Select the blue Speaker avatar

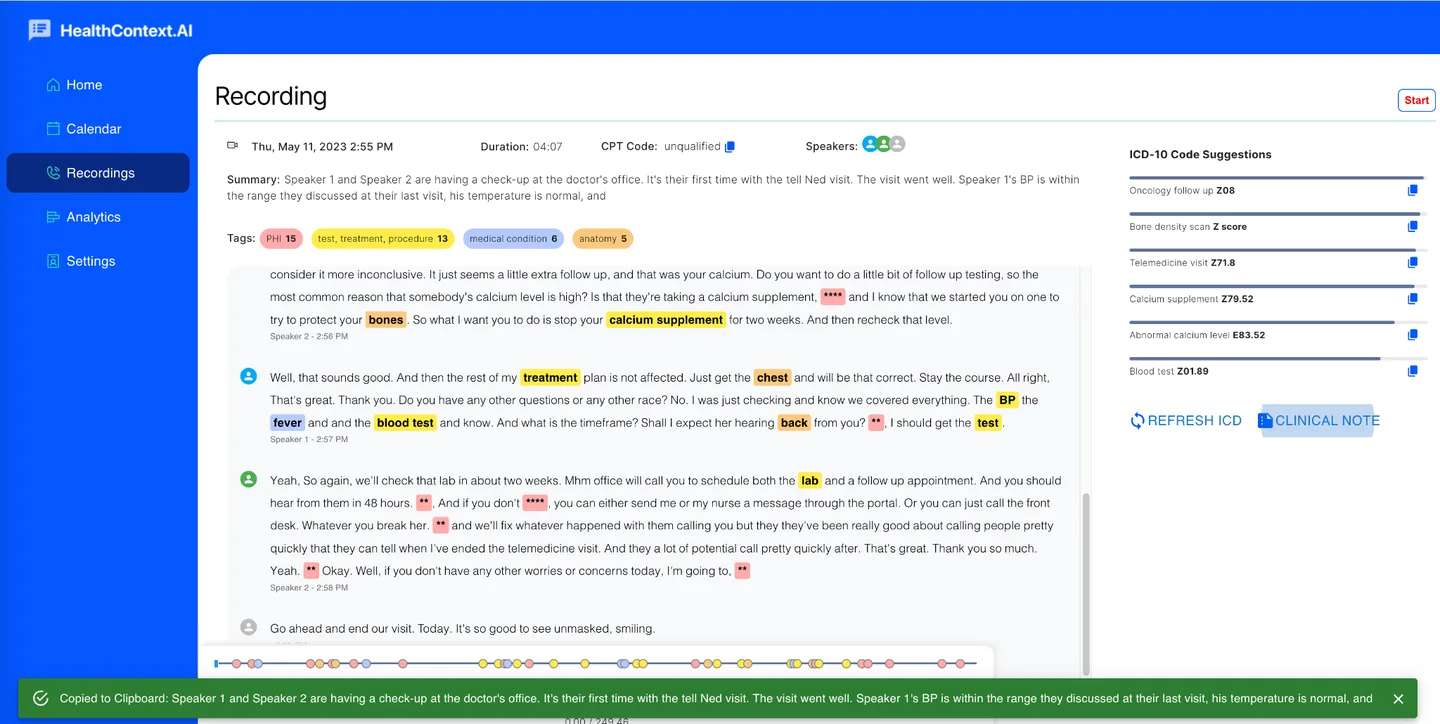click(869, 143)
